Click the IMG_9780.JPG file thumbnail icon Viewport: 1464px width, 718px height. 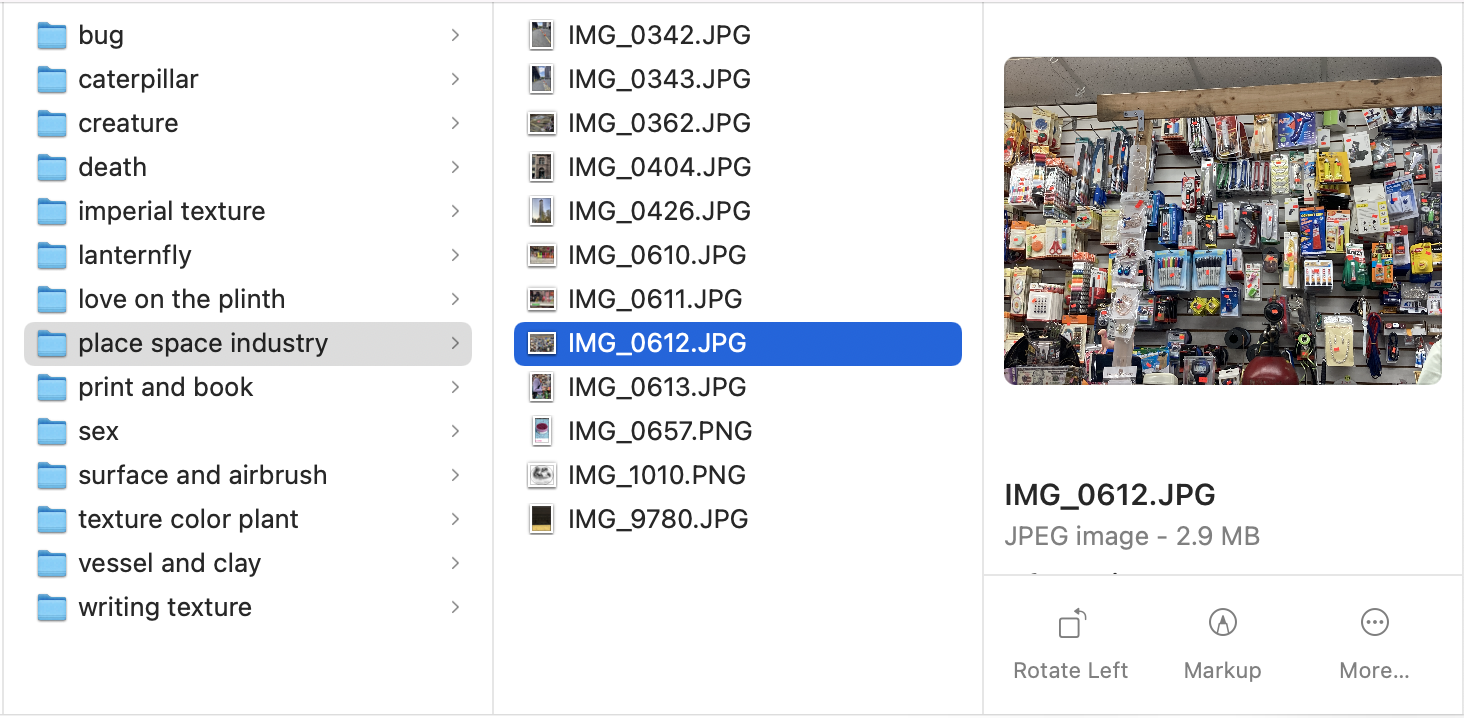click(541, 519)
